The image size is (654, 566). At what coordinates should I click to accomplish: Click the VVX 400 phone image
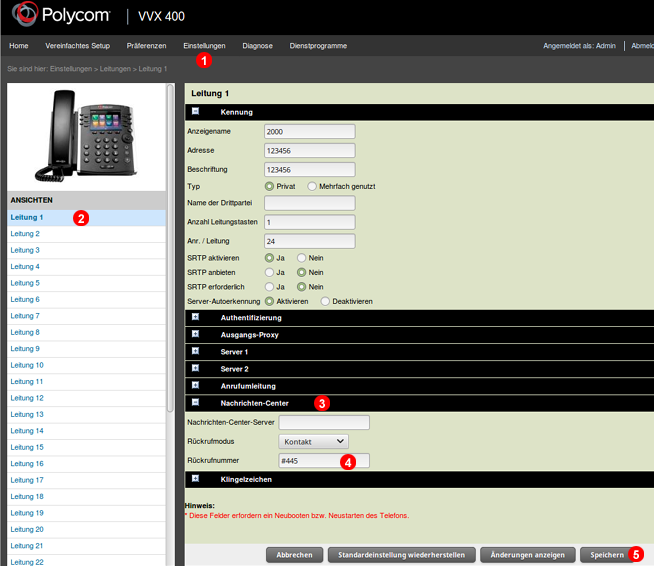click(86, 136)
